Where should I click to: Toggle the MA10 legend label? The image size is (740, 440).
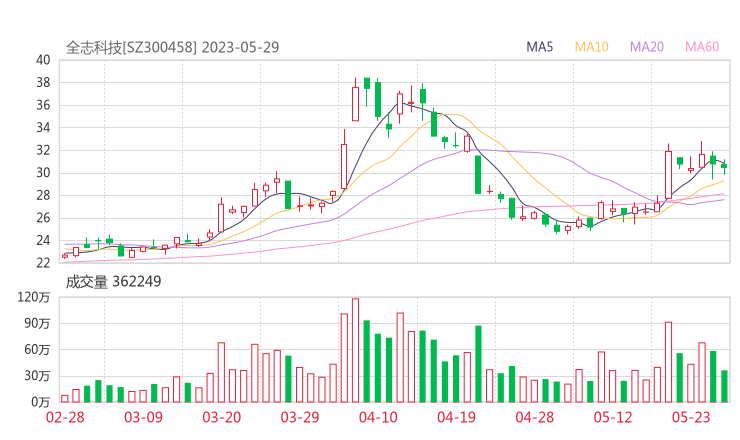(592, 46)
